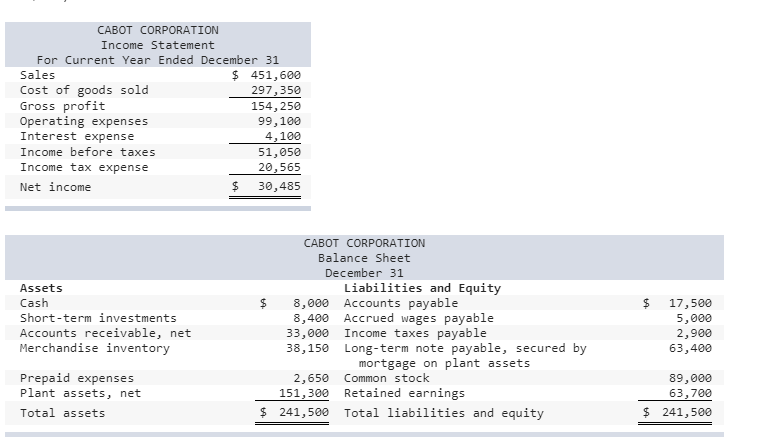Viewport: 776px width, 445px height.
Task: Click the Retained earnings label
Action: click(x=404, y=393)
